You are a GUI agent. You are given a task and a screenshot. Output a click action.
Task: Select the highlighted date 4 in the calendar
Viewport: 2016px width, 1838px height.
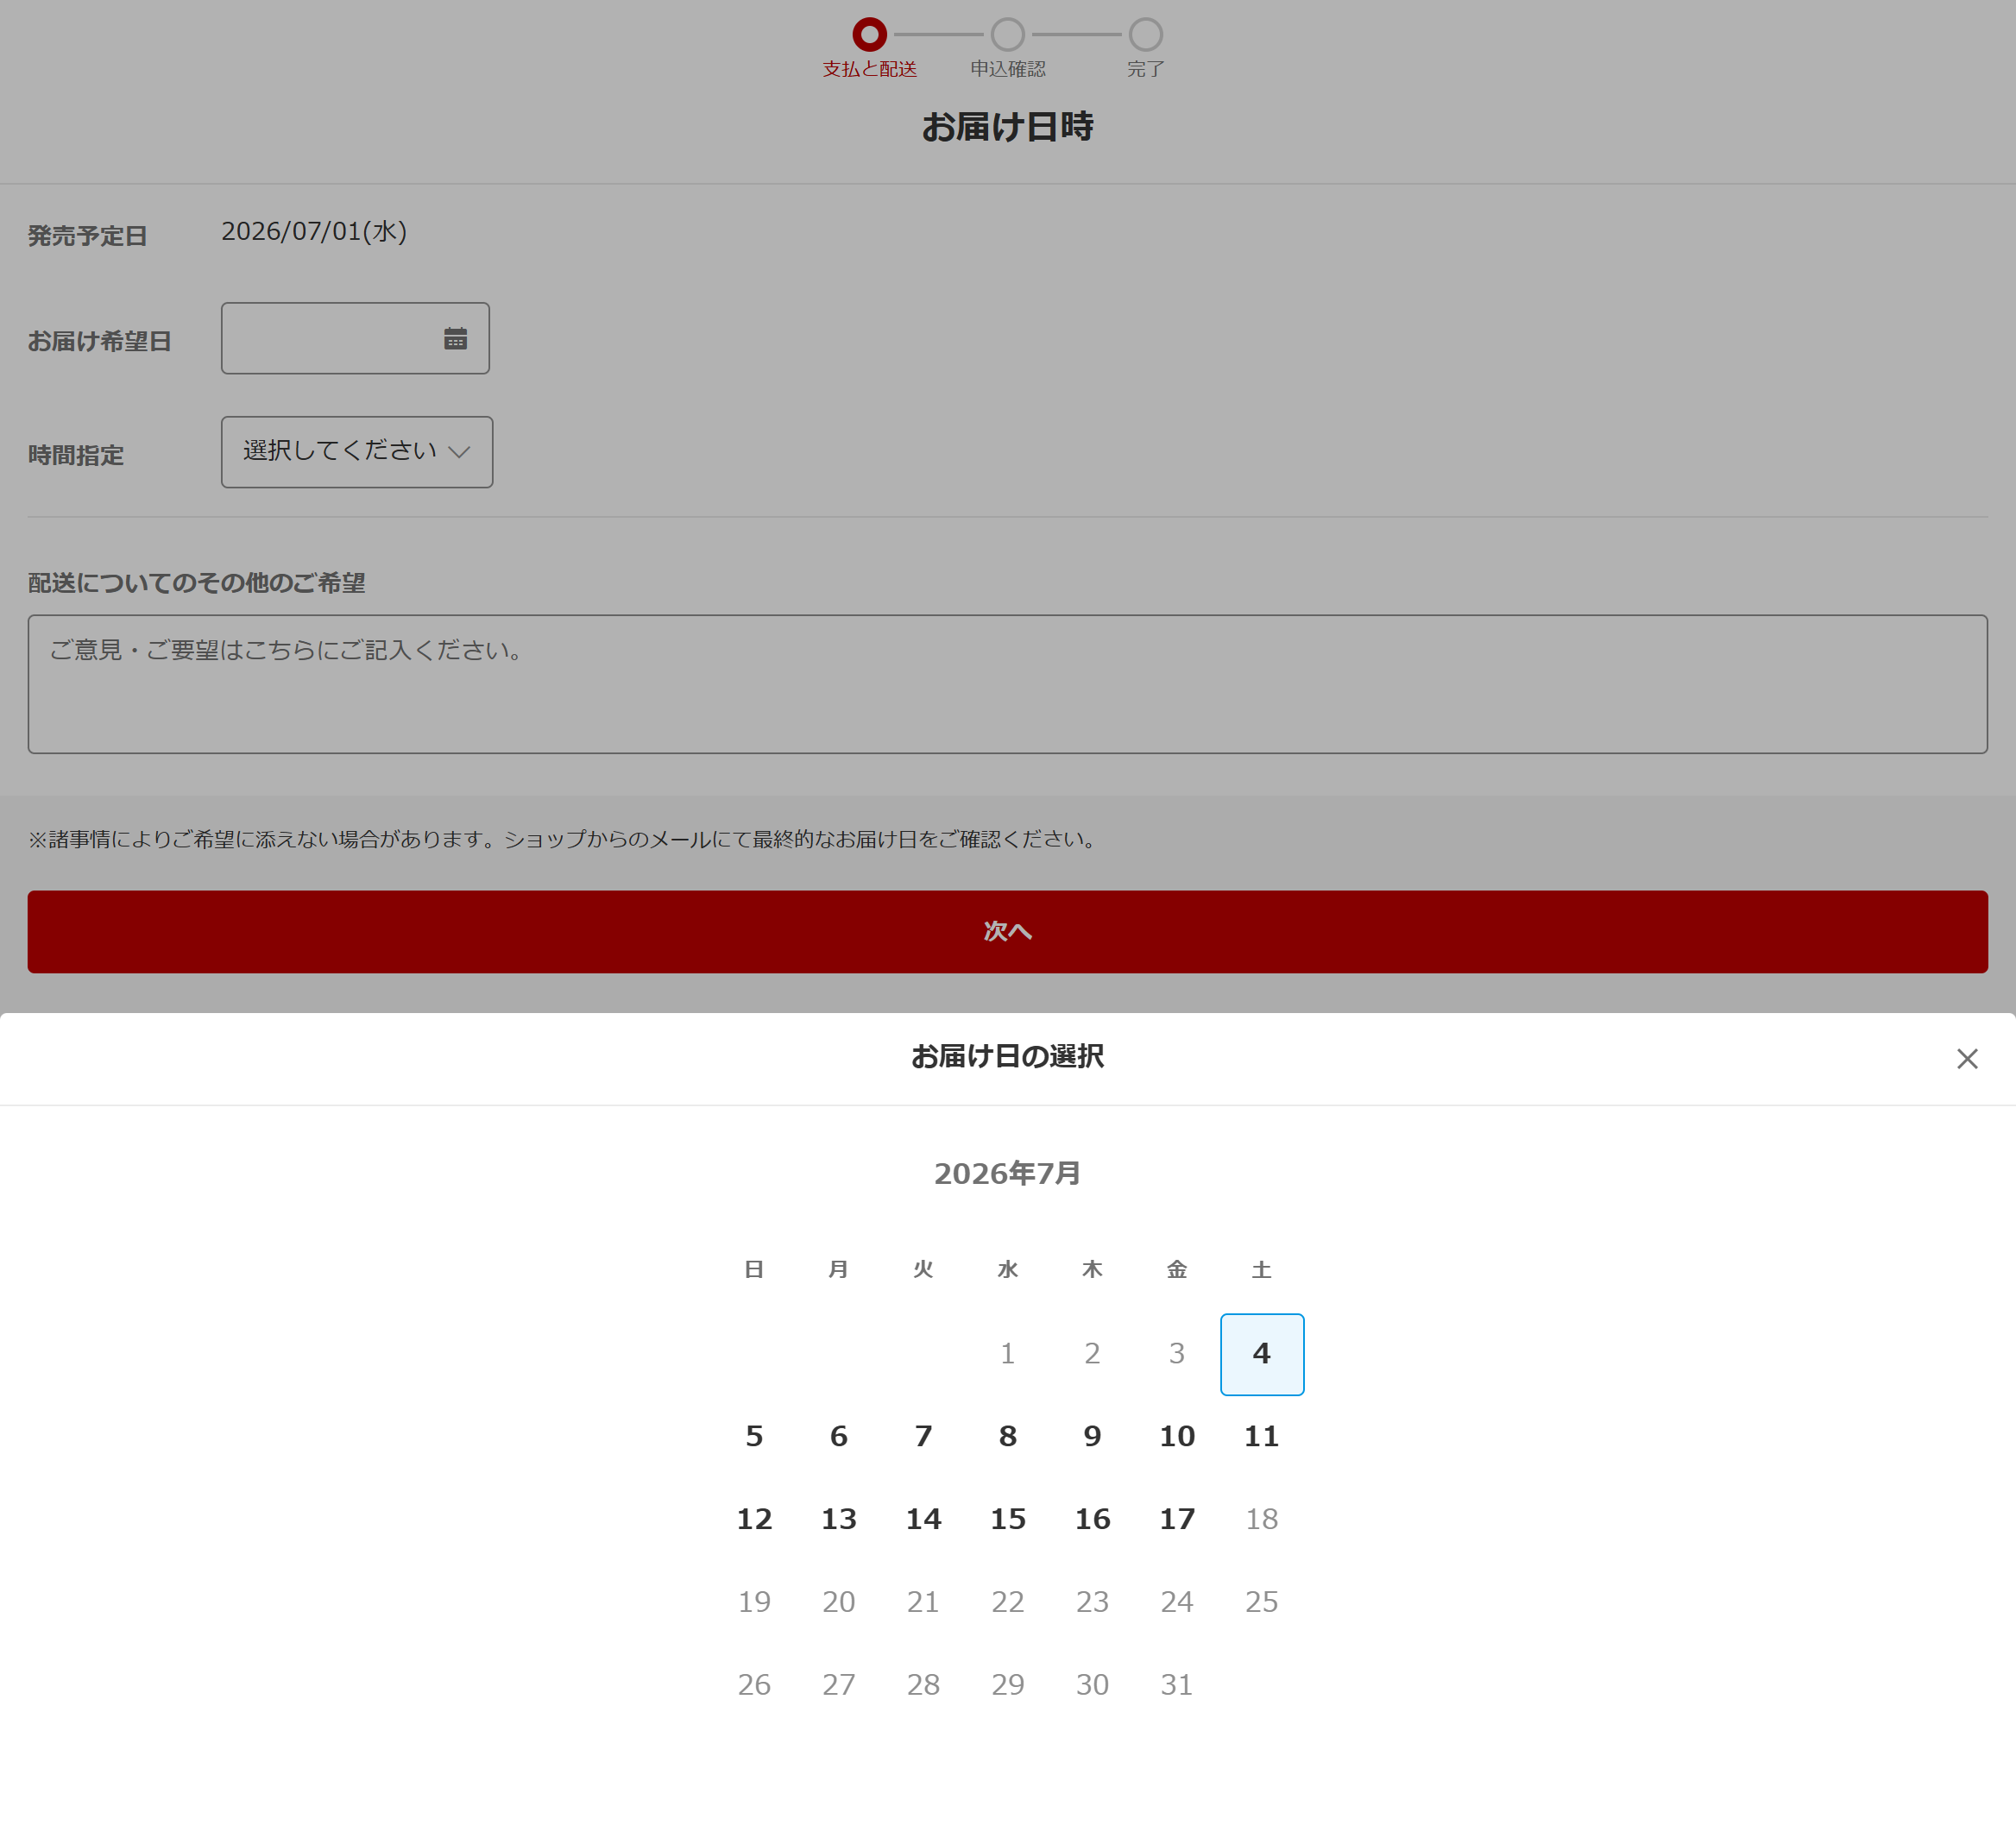point(1261,1354)
